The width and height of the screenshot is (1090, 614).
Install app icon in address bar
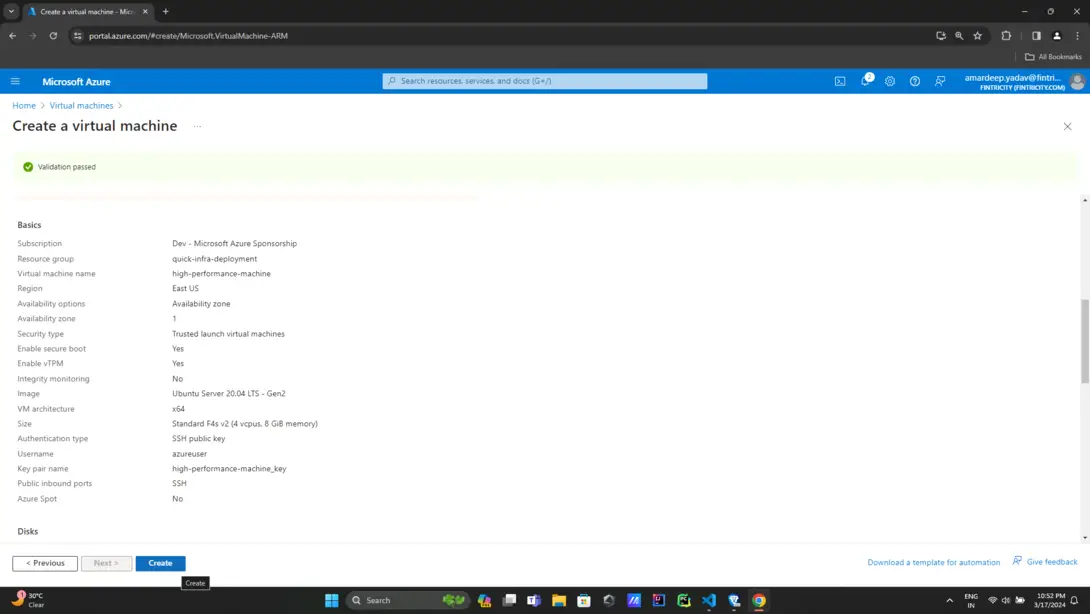(x=941, y=35)
